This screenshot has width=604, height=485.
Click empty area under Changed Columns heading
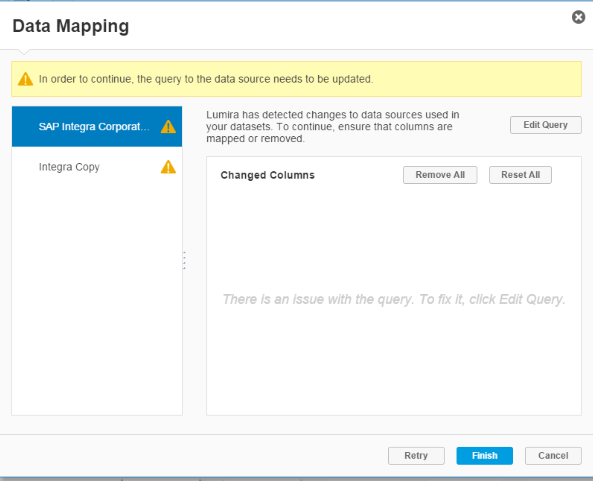pyautogui.click(x=394, y=239)
